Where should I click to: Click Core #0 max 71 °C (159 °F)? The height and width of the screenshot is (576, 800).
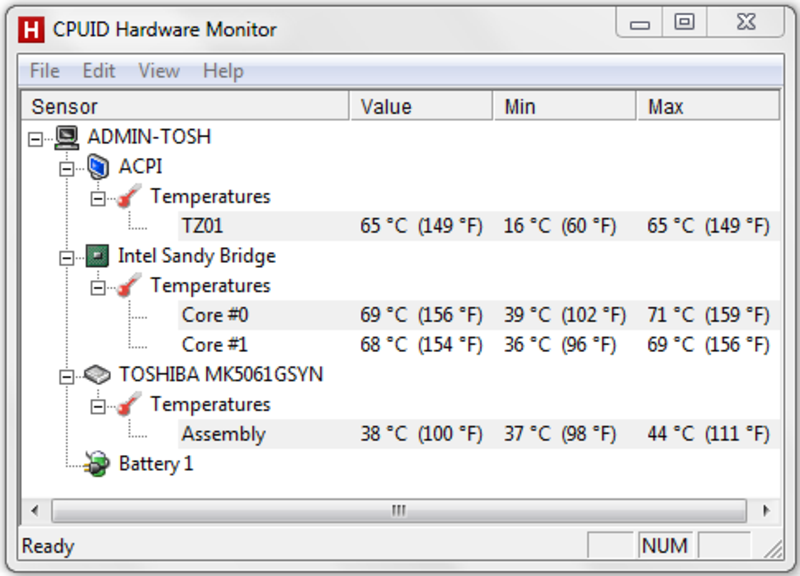(709, 315)
